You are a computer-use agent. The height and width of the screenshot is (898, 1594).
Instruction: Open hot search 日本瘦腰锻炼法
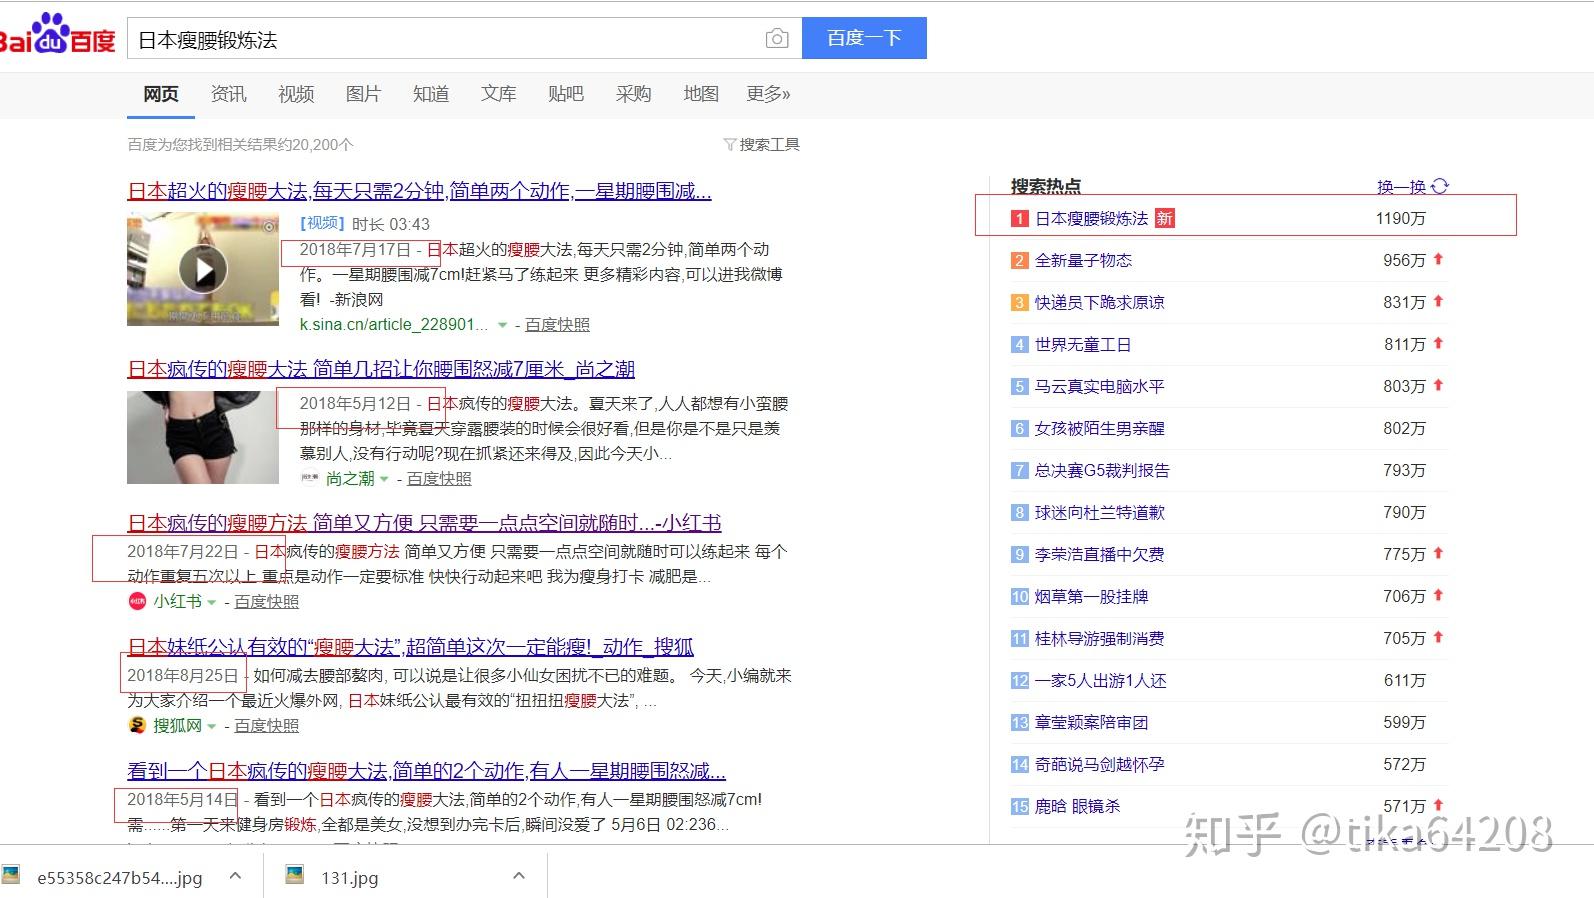1091,218
